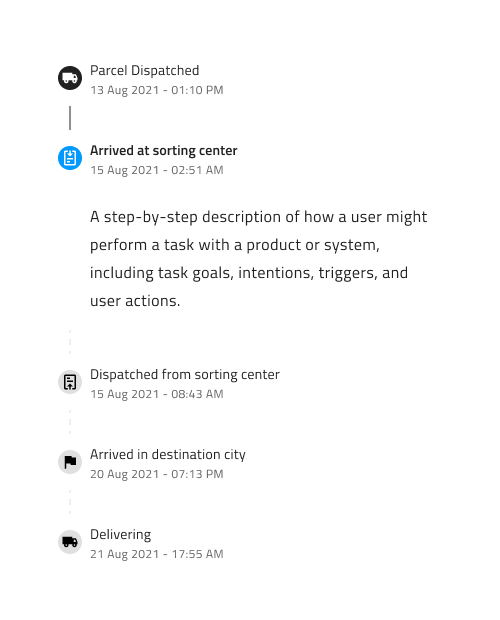Click the 20 Aug 2021 - 07:13 PM timestamp

pos(157,474)
